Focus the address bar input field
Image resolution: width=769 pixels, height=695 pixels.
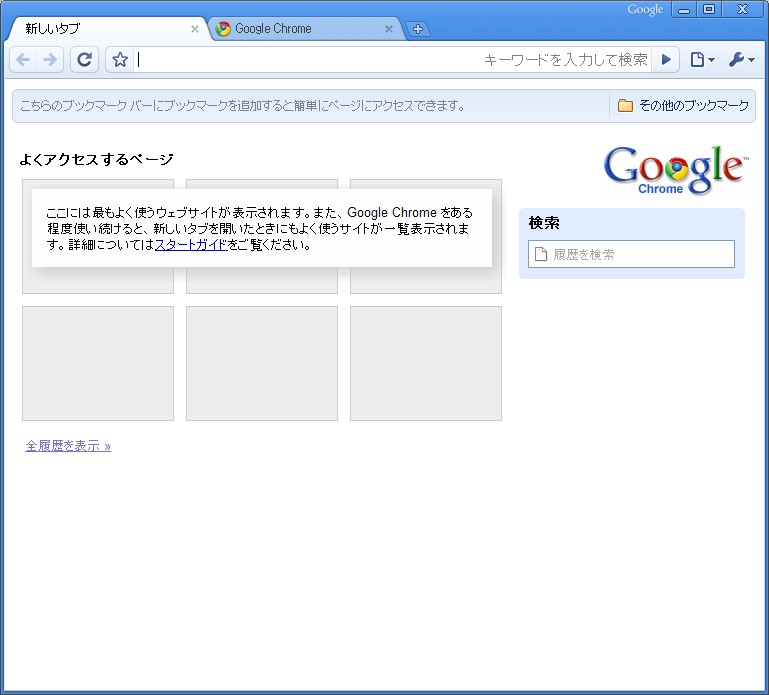pos(392,60)
